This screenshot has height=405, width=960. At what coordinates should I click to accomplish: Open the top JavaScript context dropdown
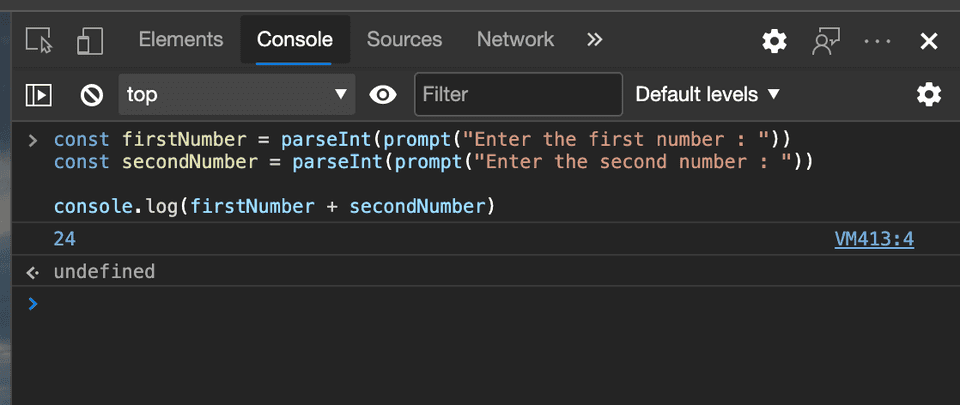click(236, 95)
